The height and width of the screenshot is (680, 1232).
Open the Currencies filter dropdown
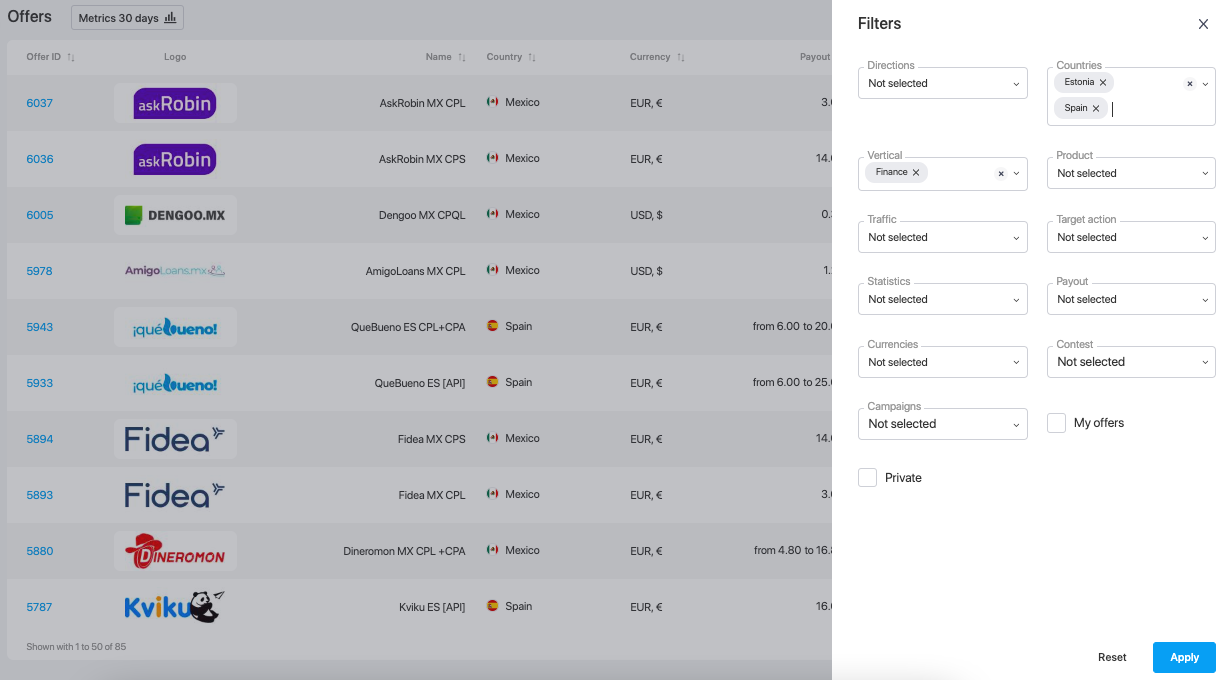[x=942, y=362]
